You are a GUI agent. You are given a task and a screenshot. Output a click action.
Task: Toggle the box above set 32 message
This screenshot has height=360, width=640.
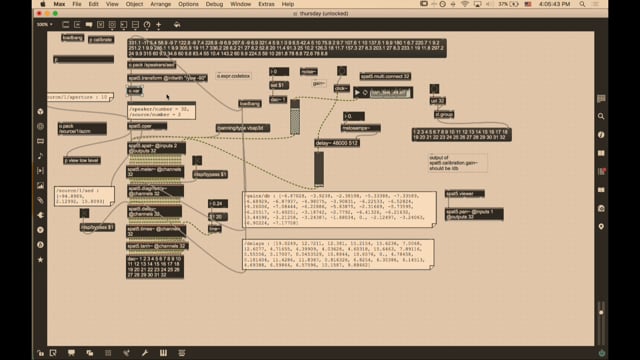[x=434, y=89]
